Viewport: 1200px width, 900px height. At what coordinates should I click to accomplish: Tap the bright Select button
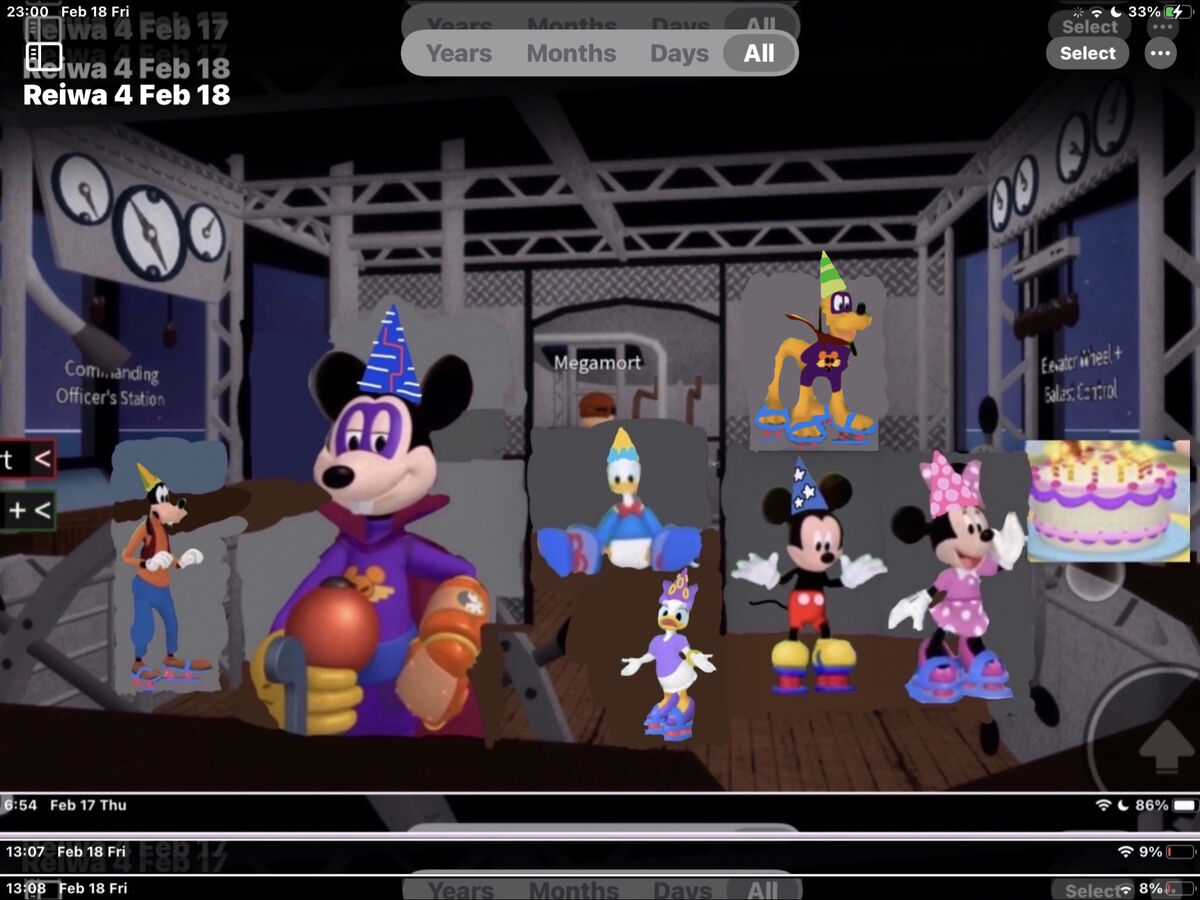click(x=1088, y=53)
